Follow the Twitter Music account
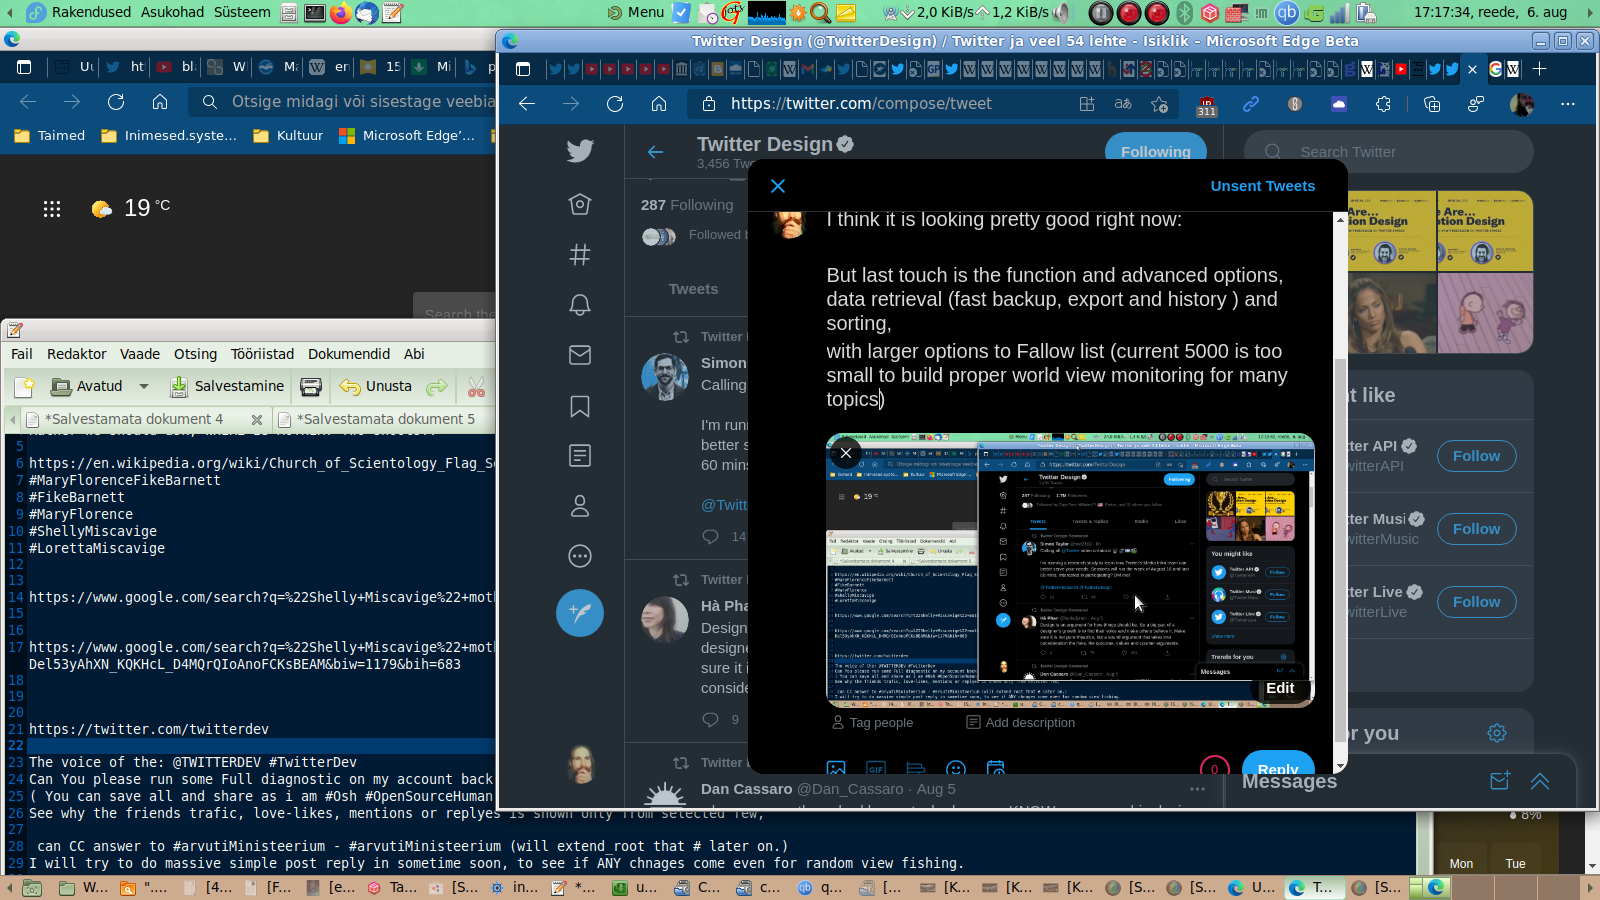 pyautogui.click(x=1477, y=529)
